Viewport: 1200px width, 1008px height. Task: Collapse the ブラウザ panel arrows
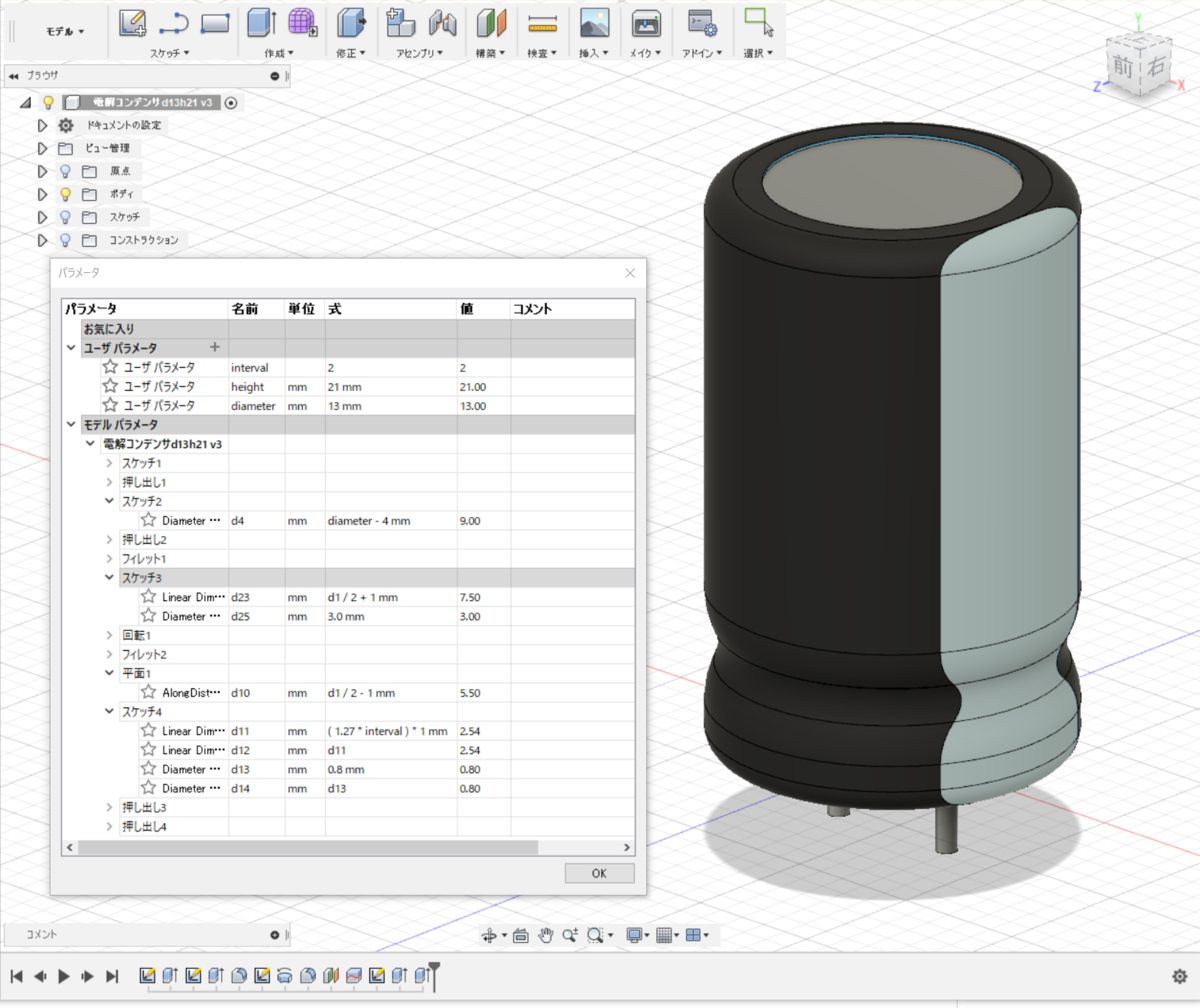[14, 76]
